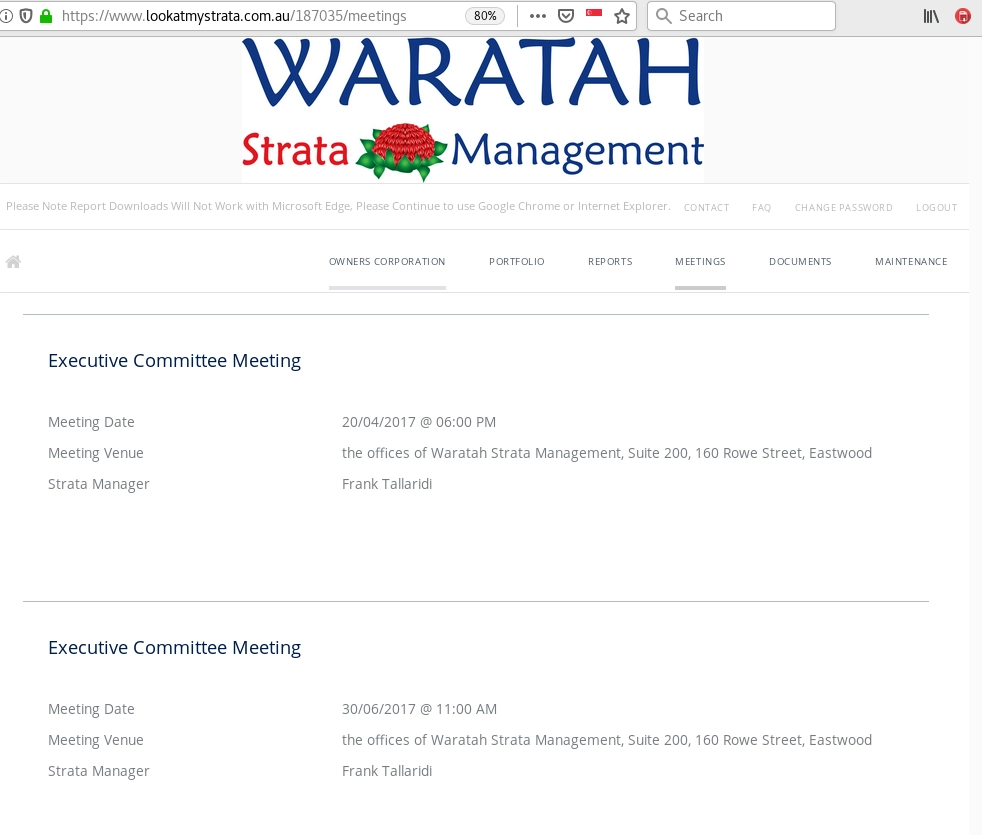The image size is (982, 835).
Task: Click the Waratah Strata Management logo
Action: pyautogui.click(x=473, y=110)
